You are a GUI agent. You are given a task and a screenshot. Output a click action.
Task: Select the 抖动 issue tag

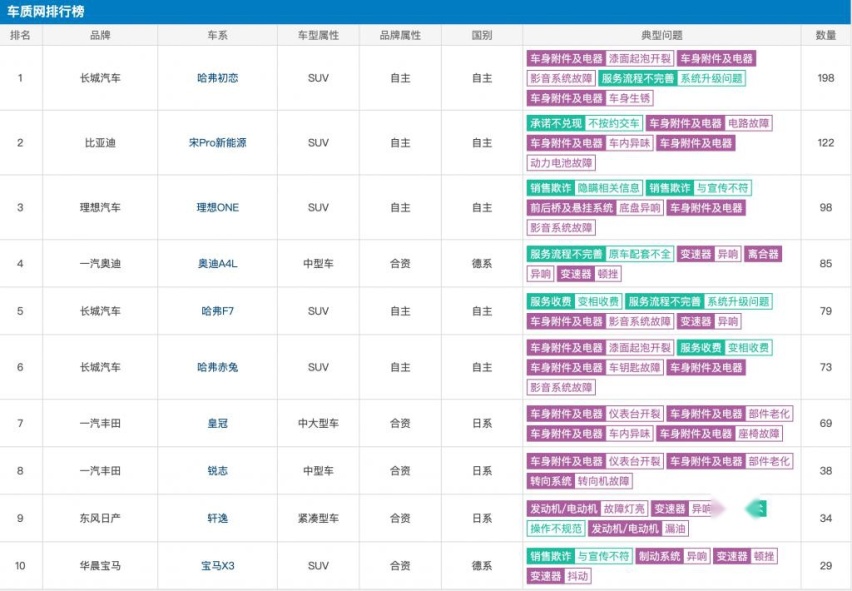pos(577,576)
